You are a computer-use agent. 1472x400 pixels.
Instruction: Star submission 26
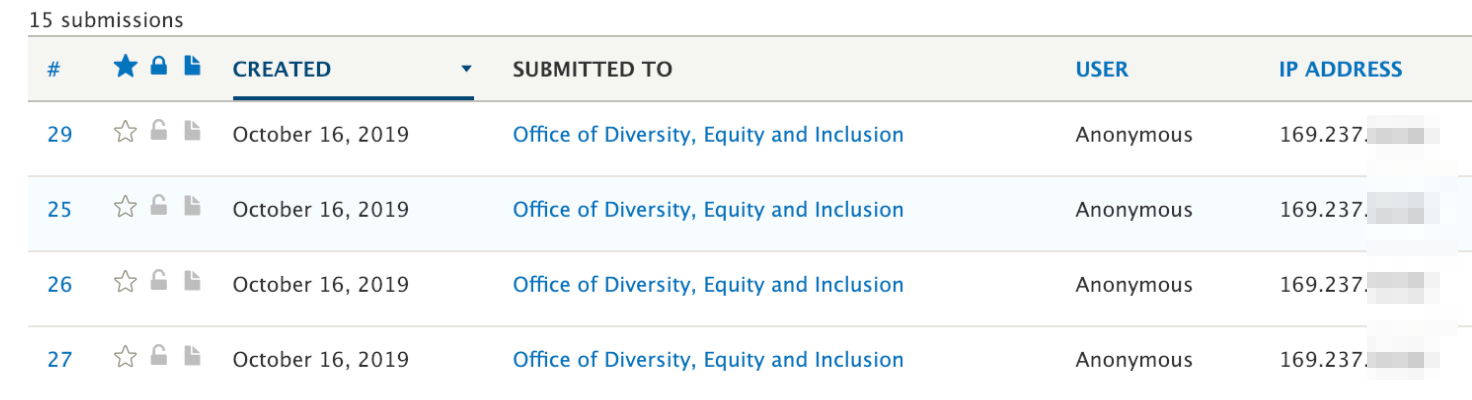(x=125, y=282)
